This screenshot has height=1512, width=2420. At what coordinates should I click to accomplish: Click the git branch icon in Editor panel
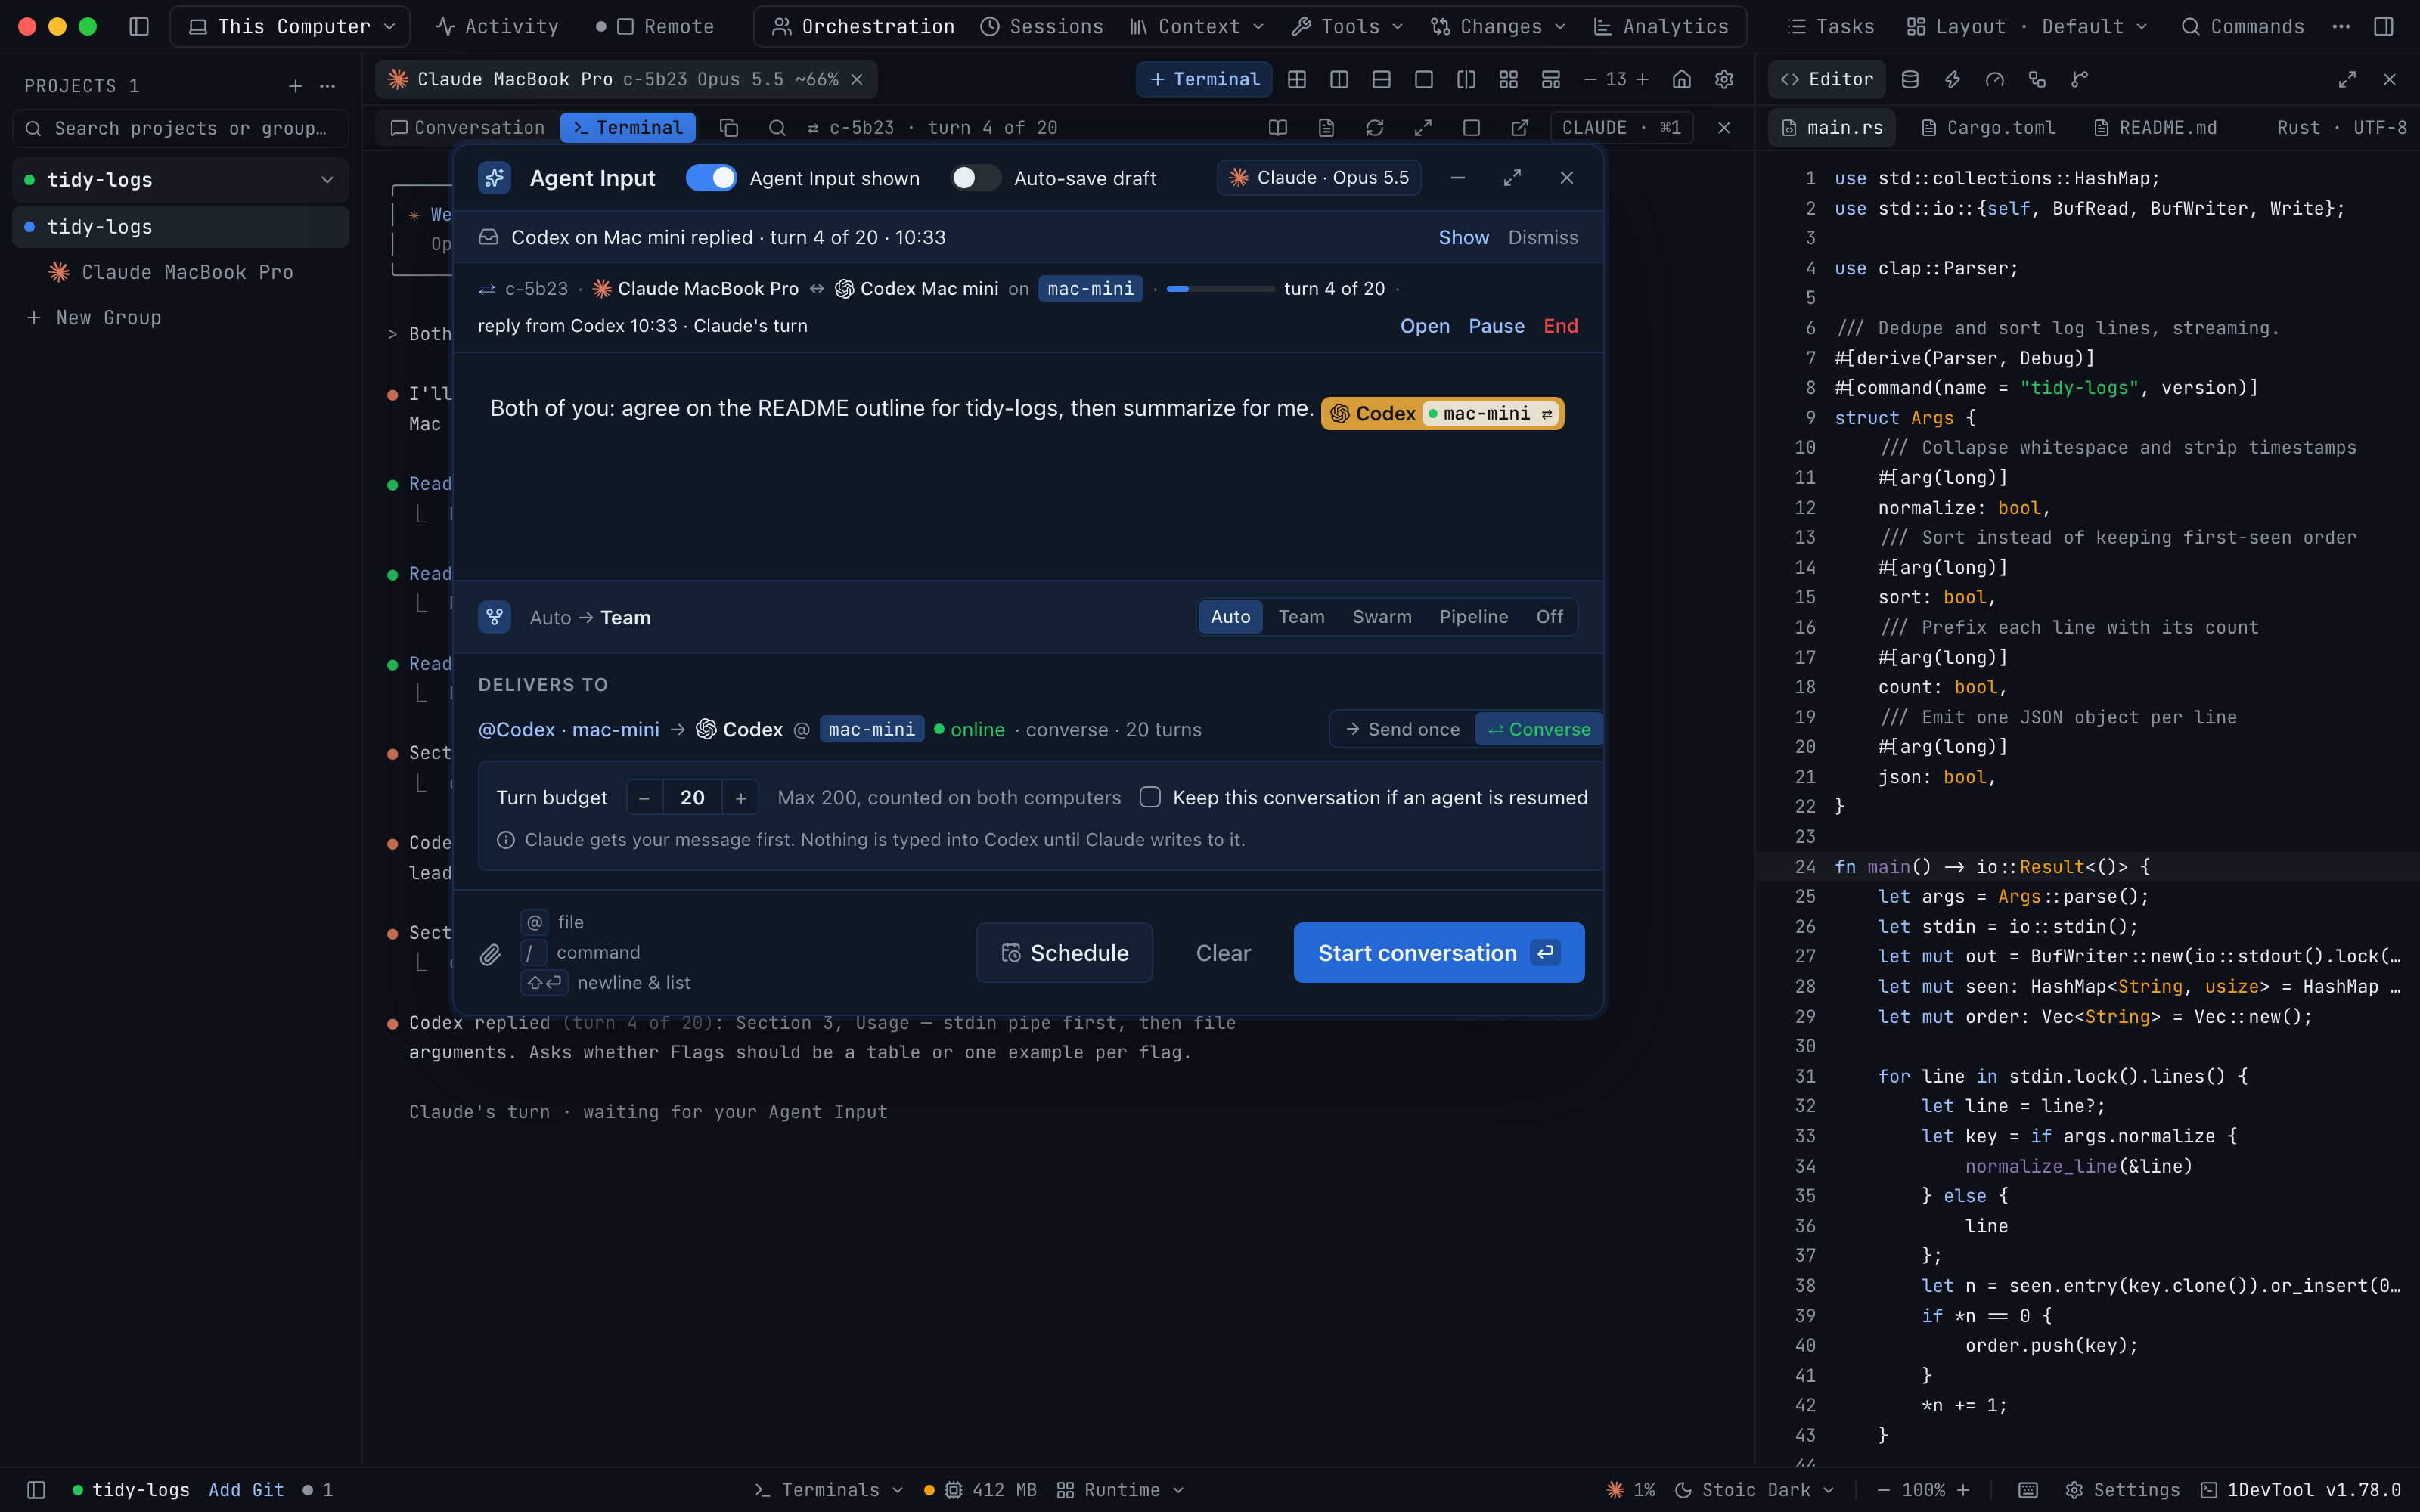point(2080,79)
